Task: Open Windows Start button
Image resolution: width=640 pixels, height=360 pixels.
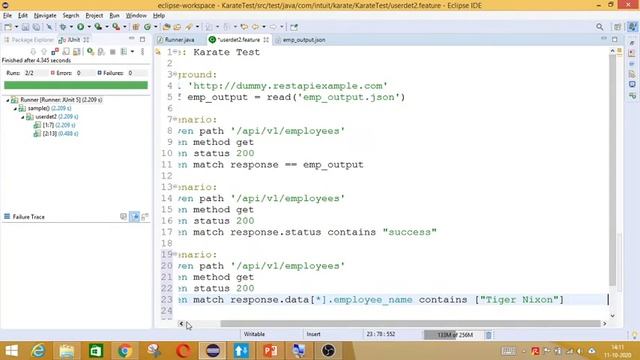Action: pyautogui.click(x=11, y=351)
